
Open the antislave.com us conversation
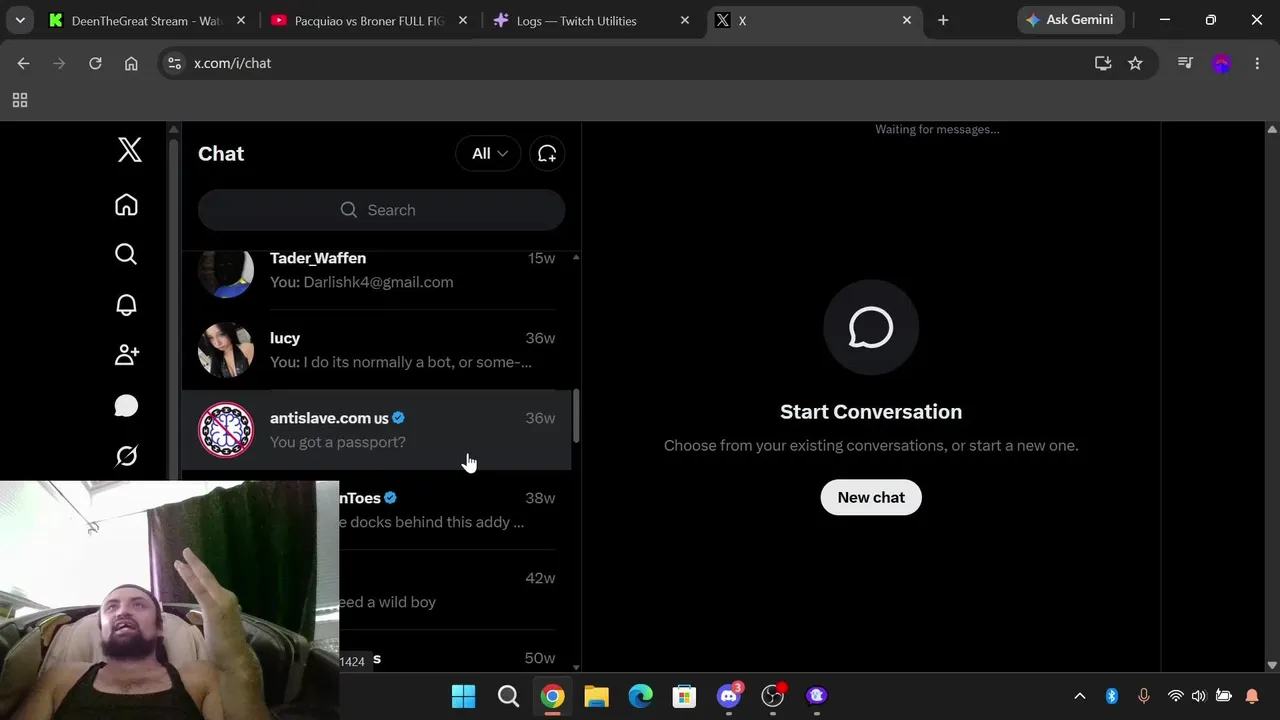pos(376,430)
